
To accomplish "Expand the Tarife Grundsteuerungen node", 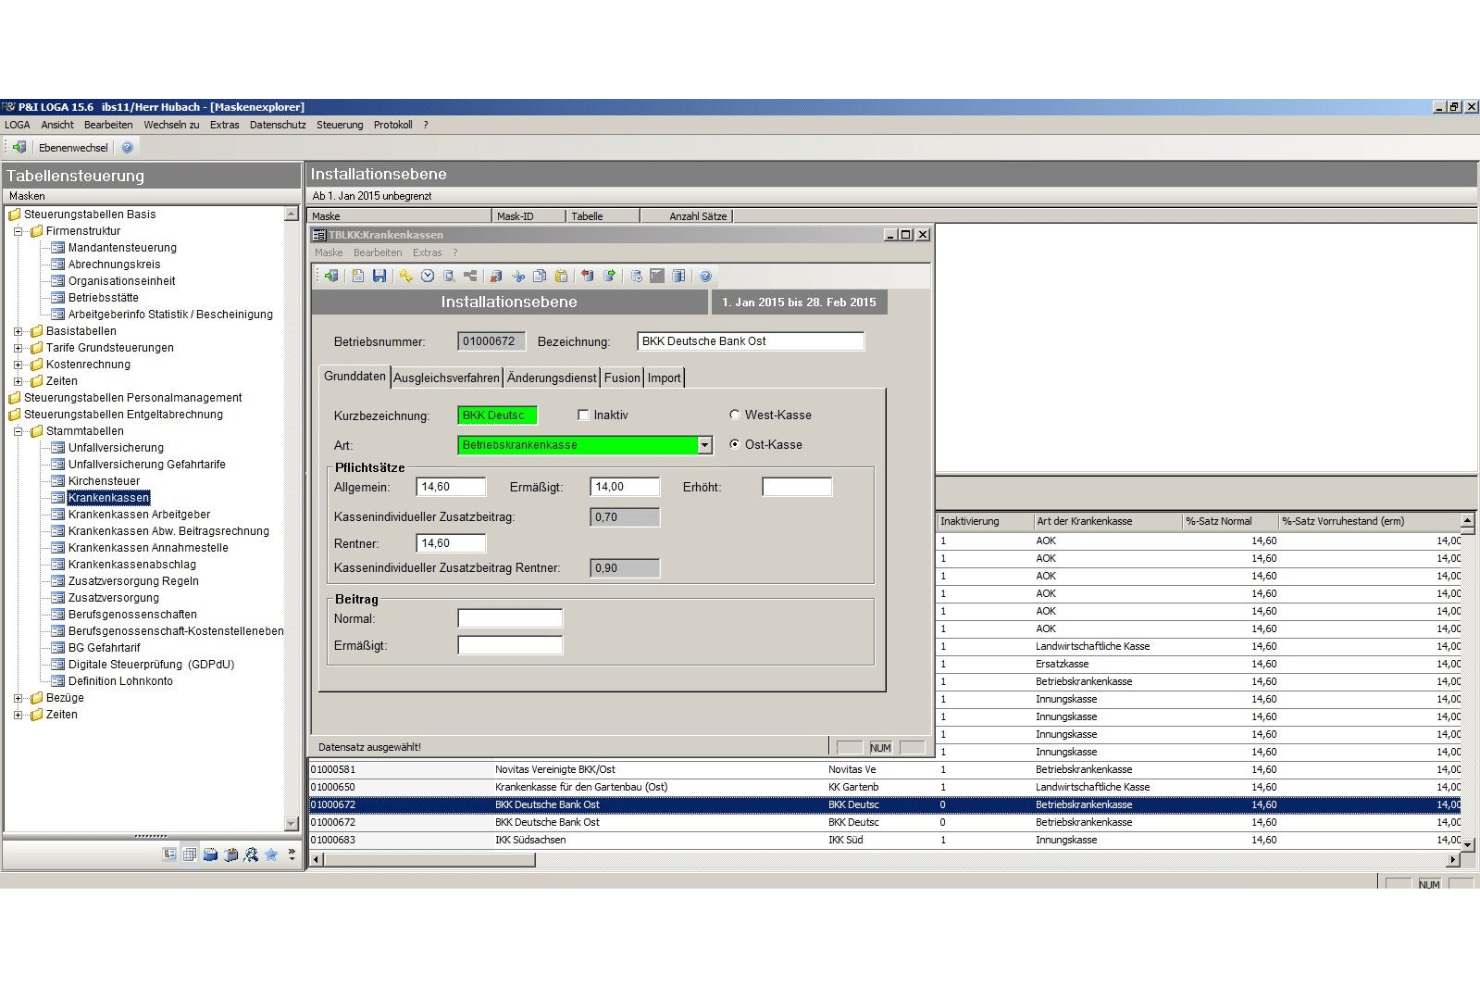I will (18, 348).
